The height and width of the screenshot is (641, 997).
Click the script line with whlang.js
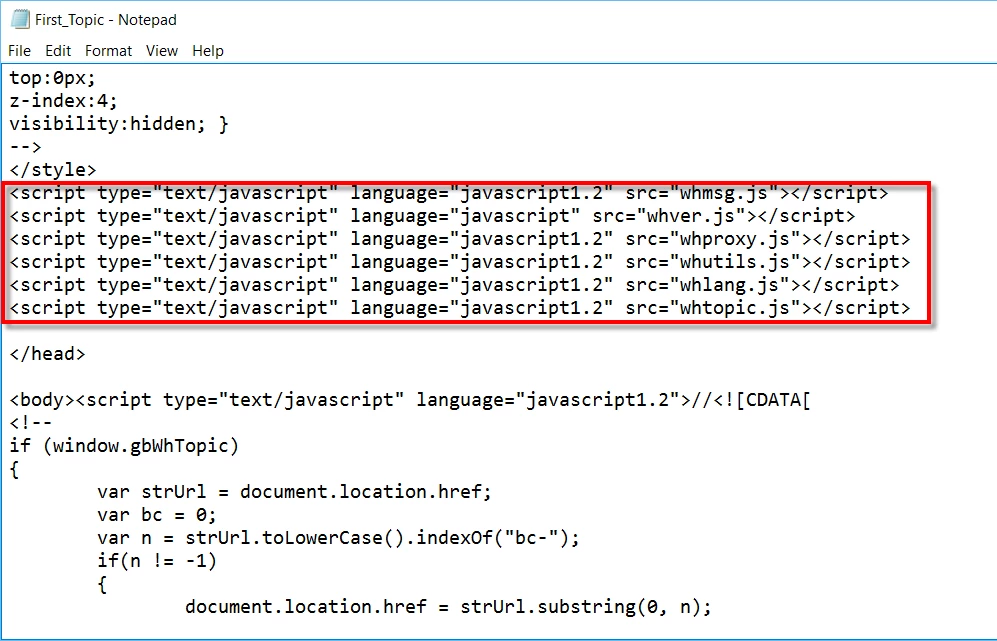click(x=454, y=285)
